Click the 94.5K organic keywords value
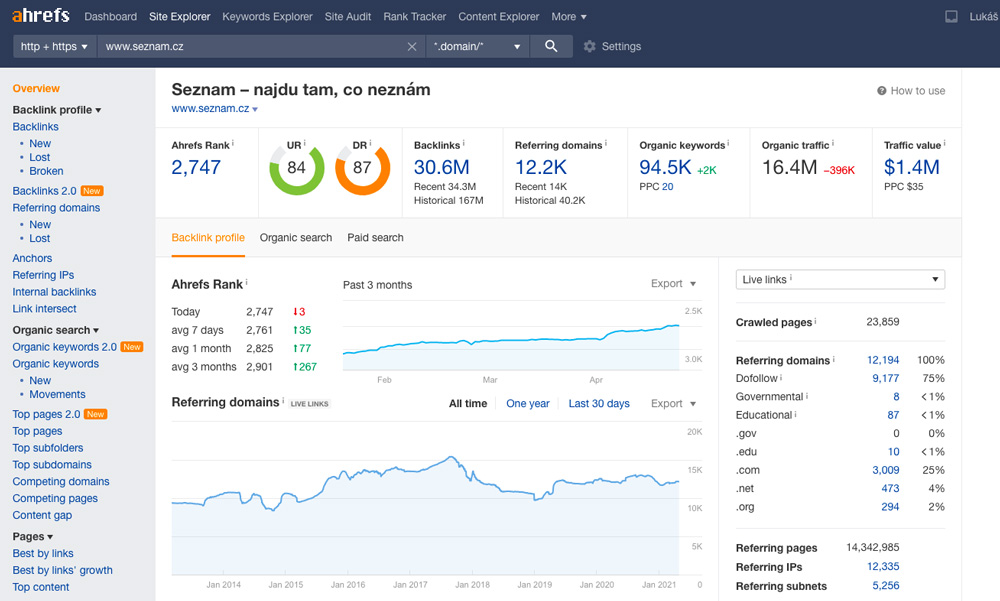This screenshot has height=601, width=1000. click(x=665, y=167)
